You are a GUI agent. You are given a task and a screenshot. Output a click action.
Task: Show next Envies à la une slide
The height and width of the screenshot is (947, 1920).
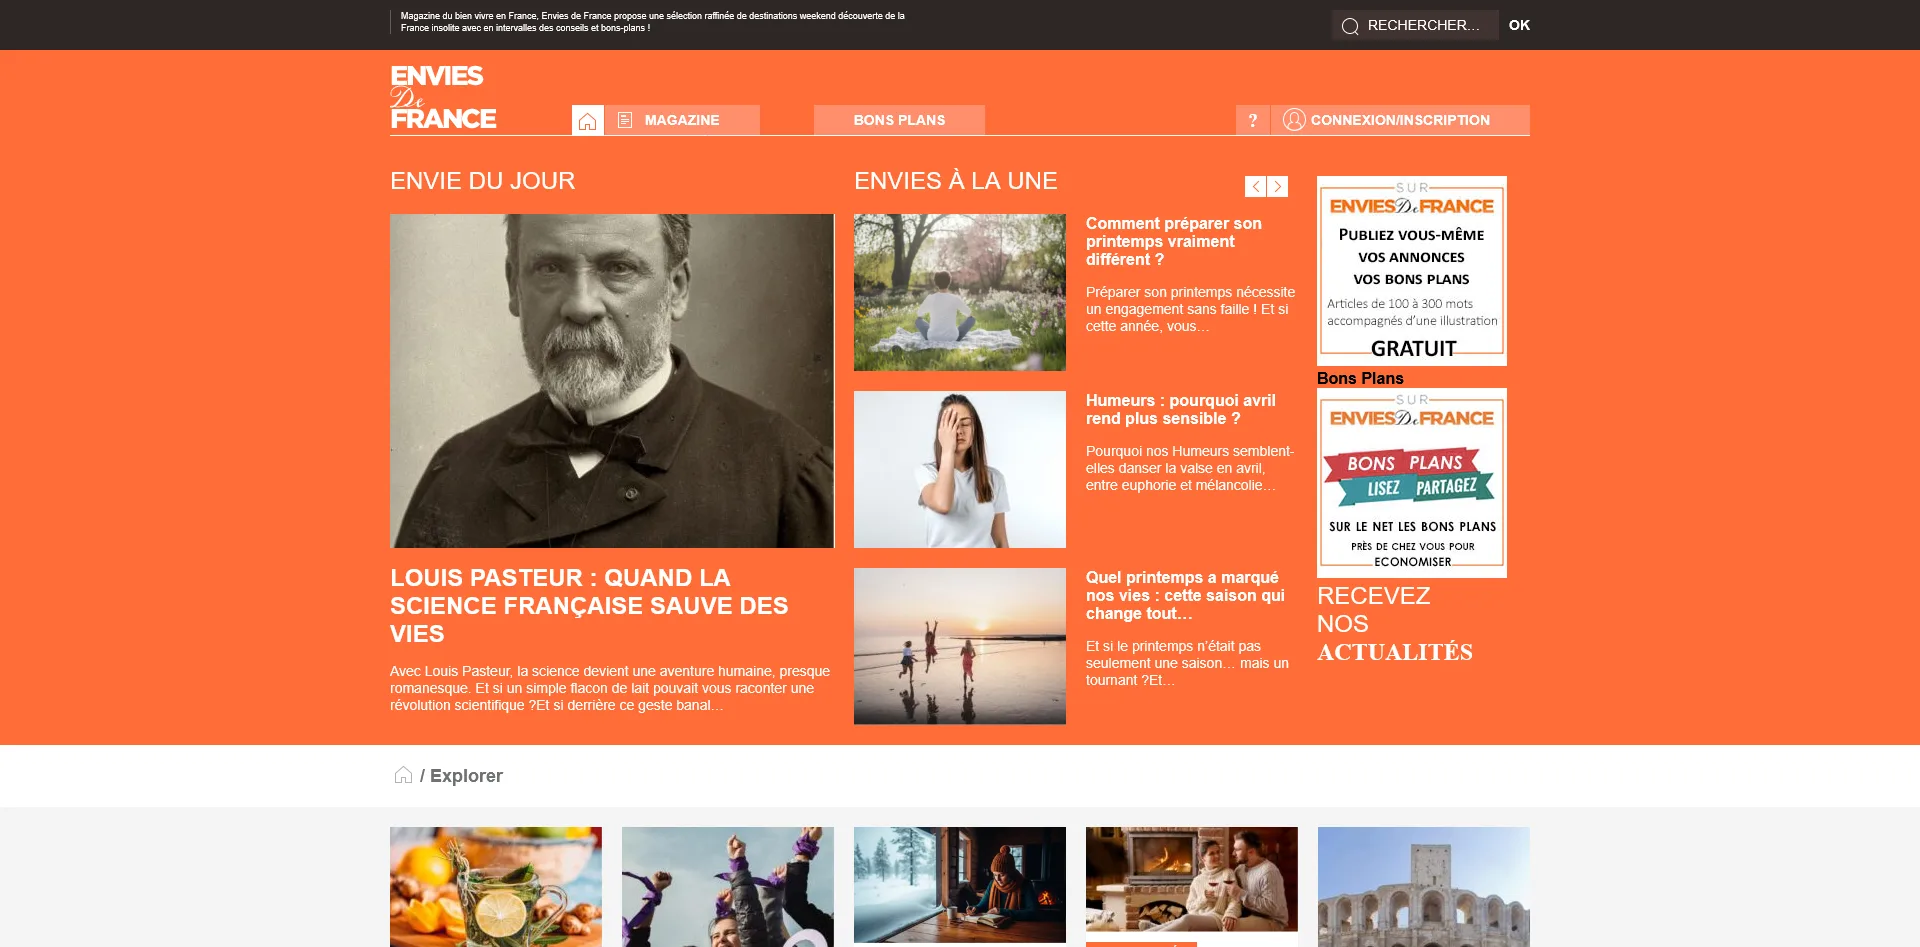[x=1278, y=187]
